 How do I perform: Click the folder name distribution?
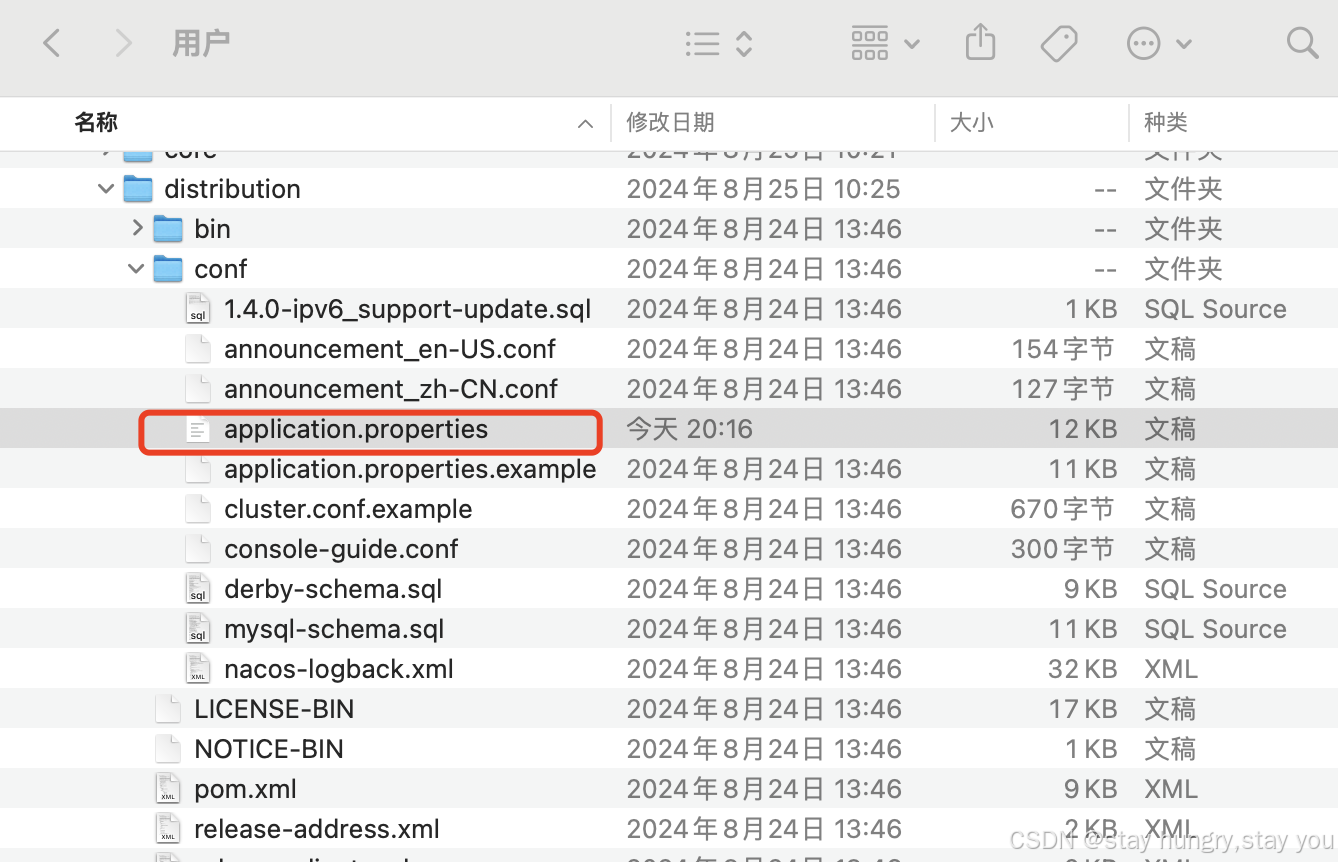click(x=232, y=189)
